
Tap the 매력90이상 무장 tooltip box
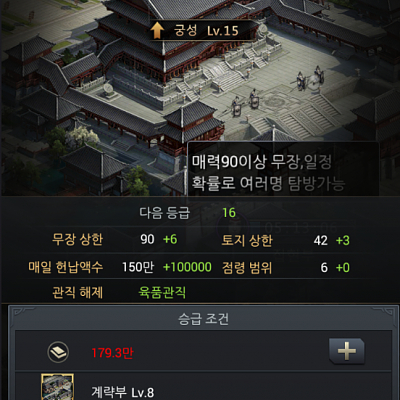[x=283, y=169]
